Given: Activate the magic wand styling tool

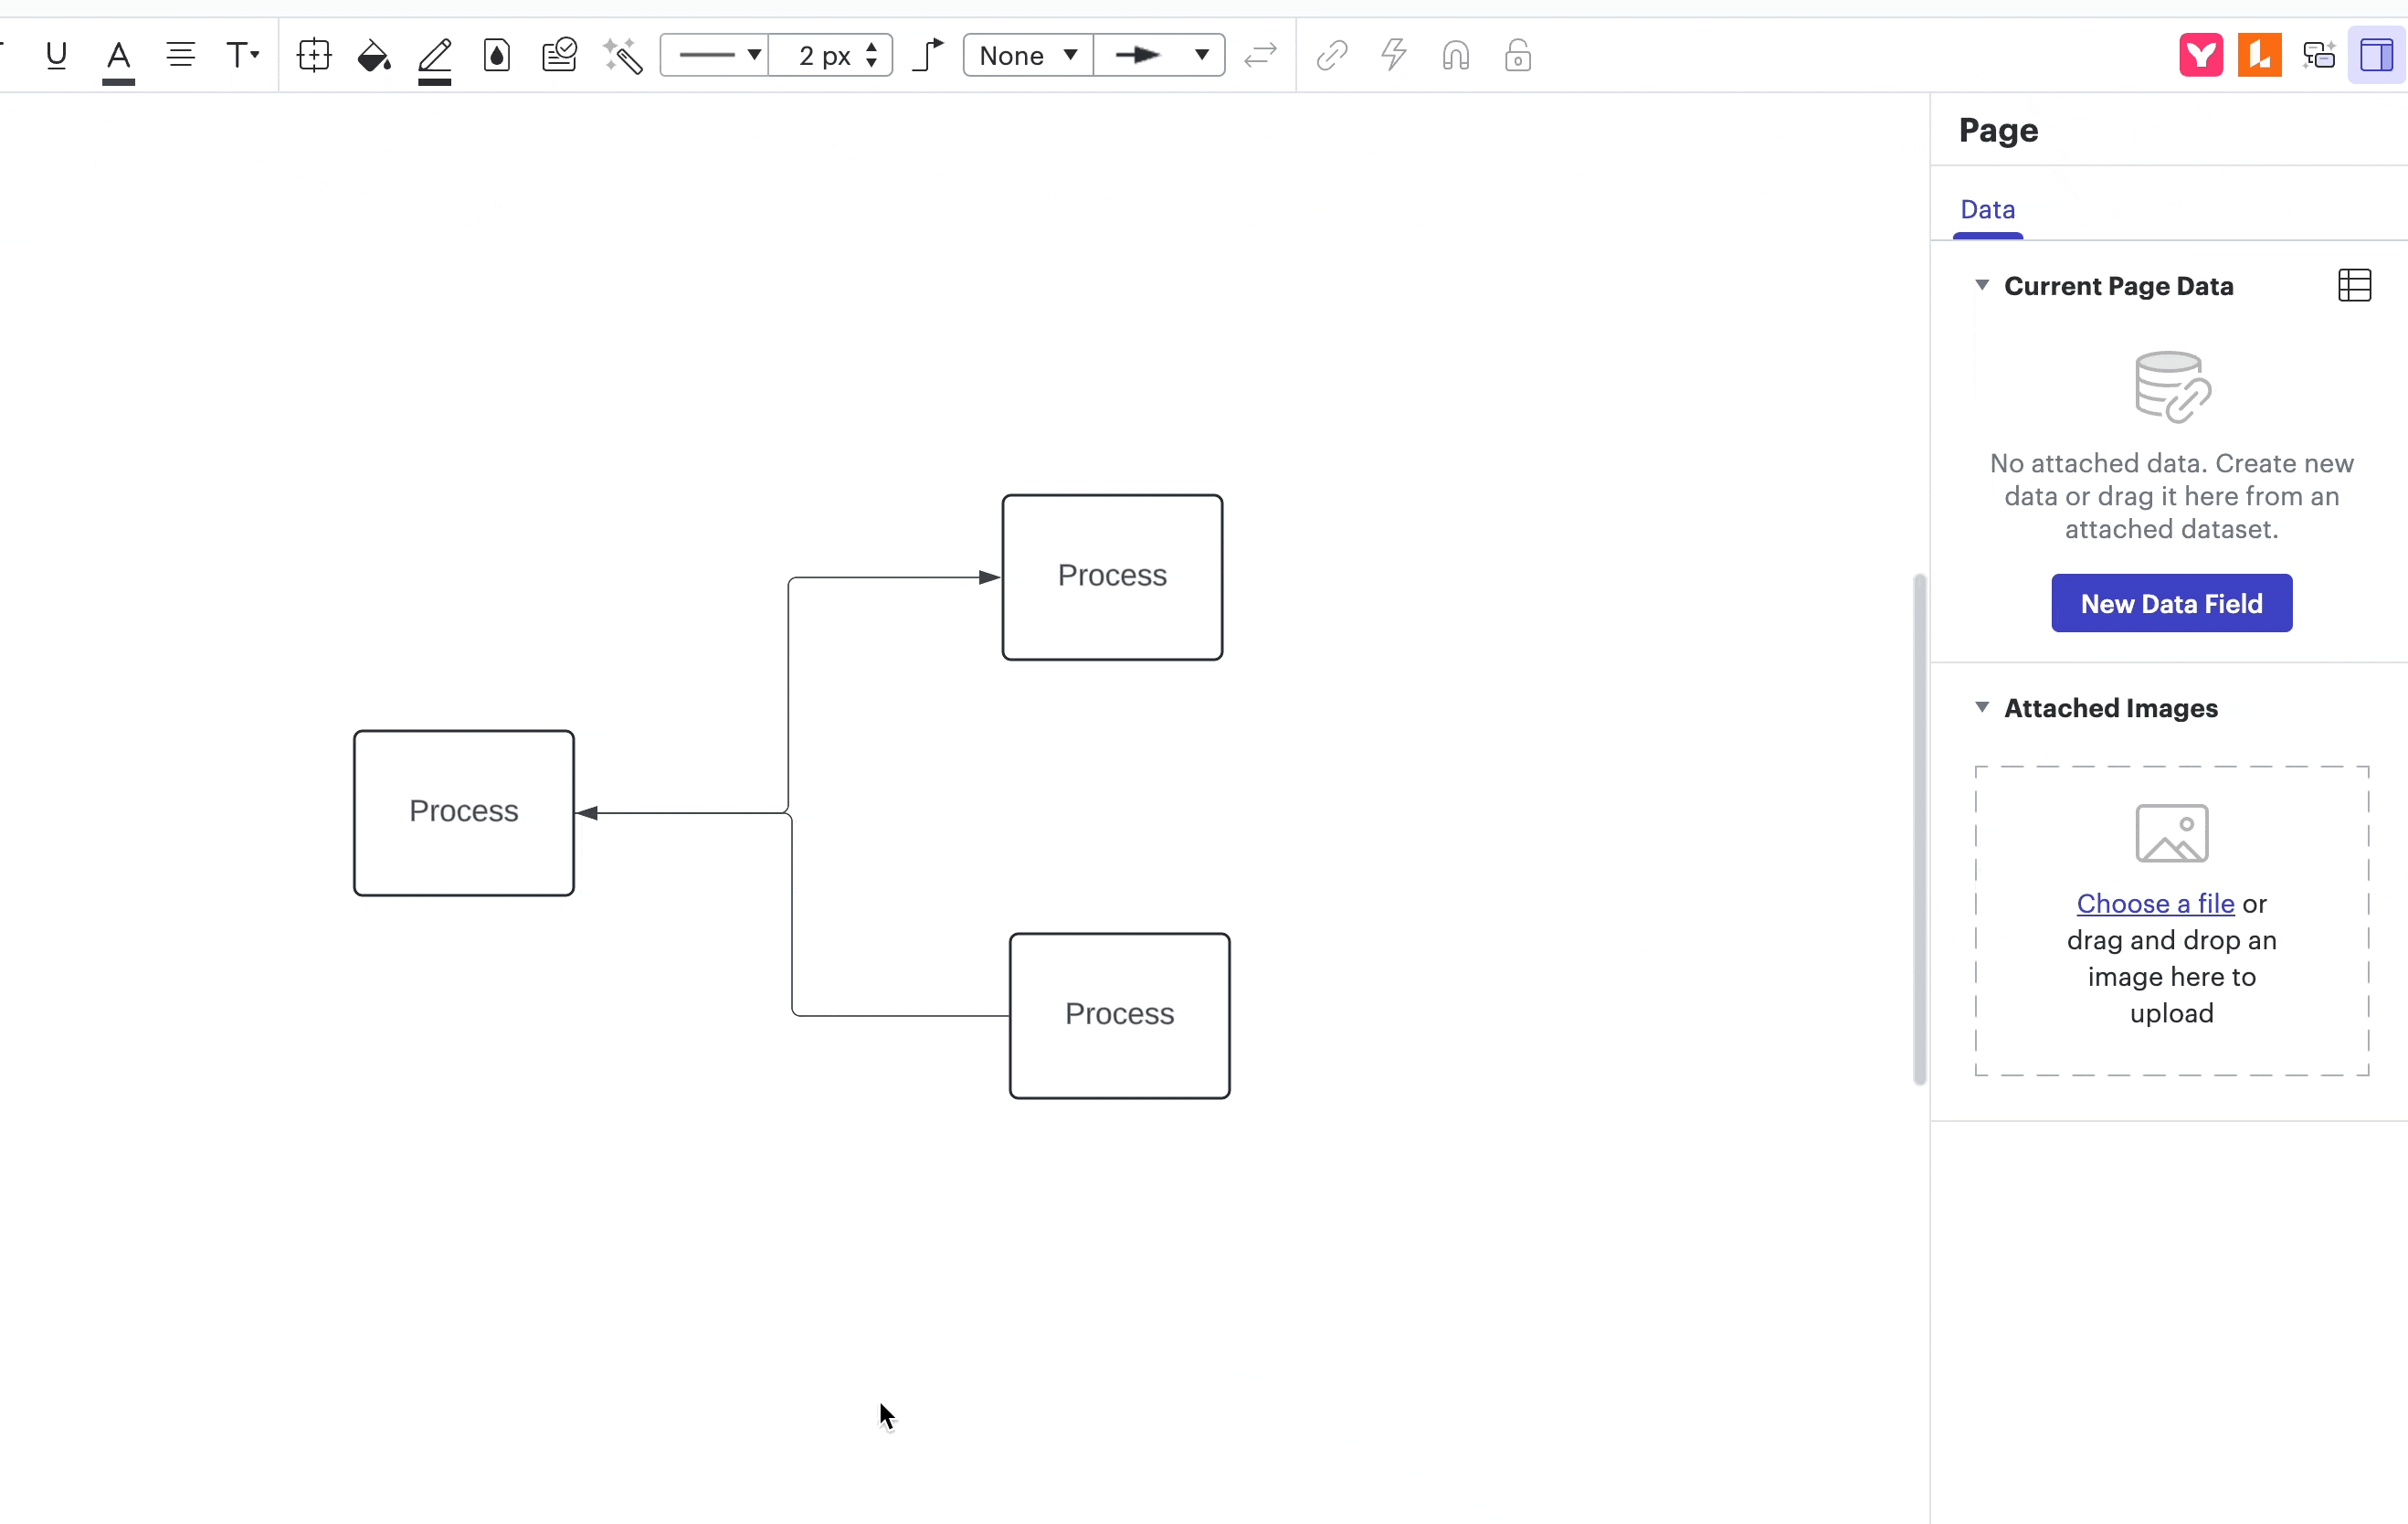Looking at the screenshot, I should pyautogui.click(x=624, y=56).
